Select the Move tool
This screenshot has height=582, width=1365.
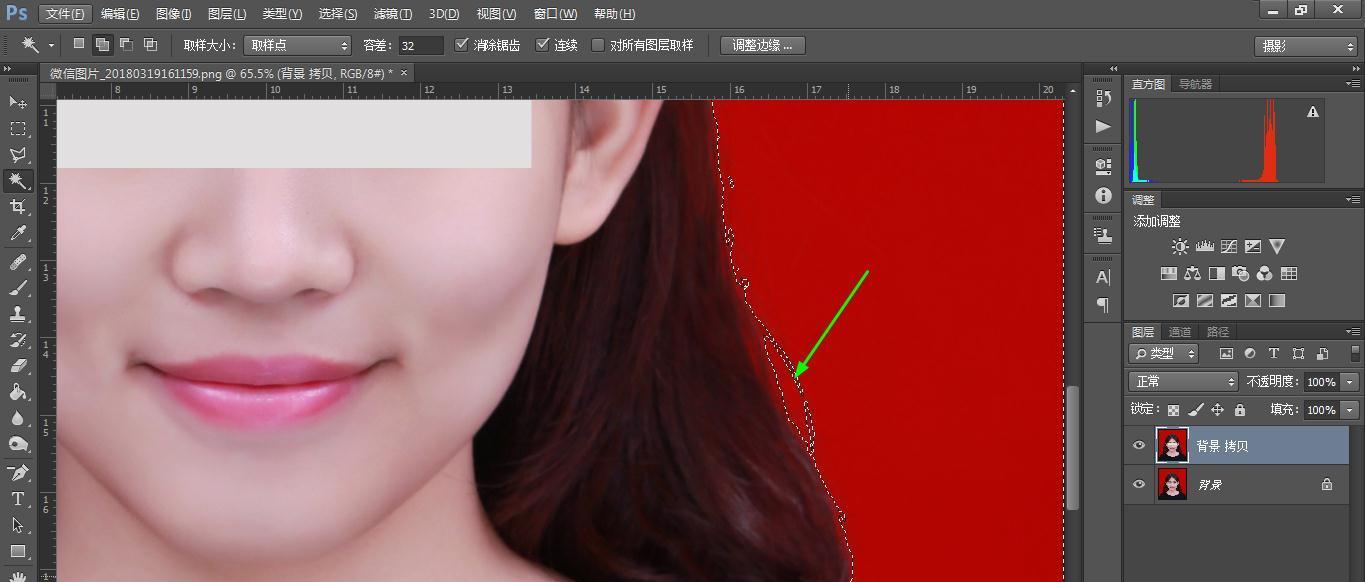[x=18, y=103]
